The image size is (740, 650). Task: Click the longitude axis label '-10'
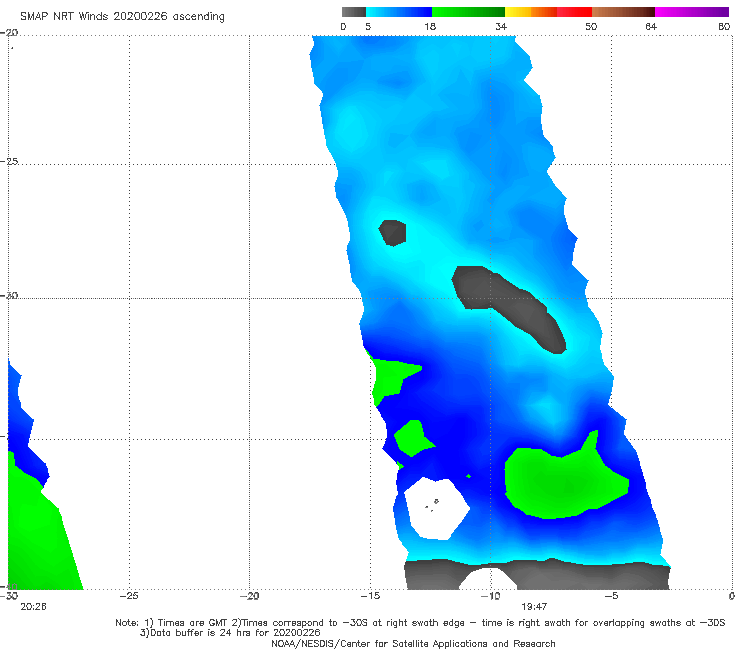(491, 596)
